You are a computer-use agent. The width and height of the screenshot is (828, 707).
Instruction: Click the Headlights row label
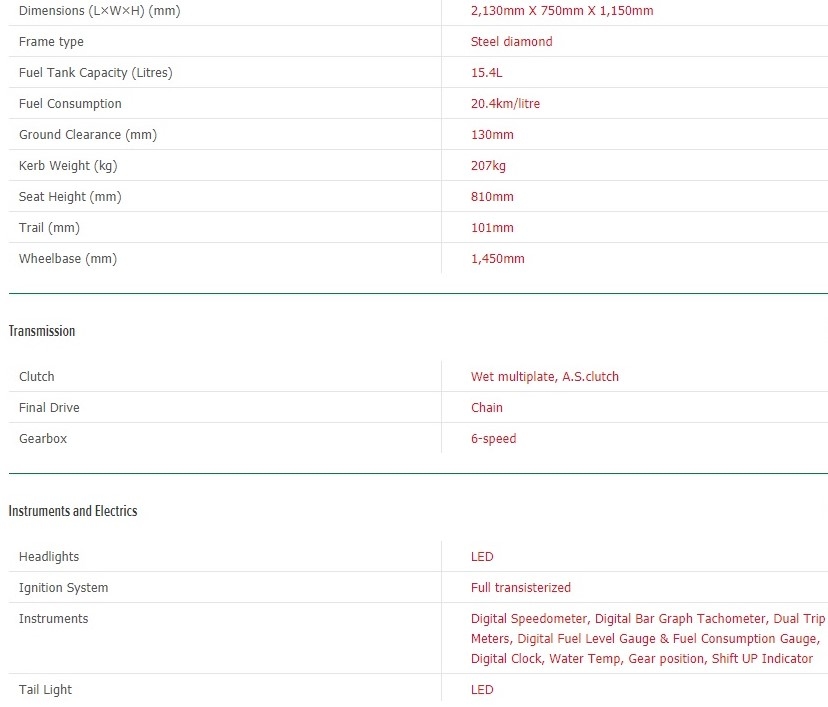(x=49, y=557)
